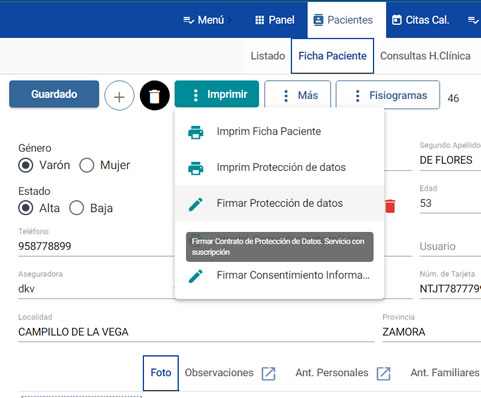Select Mujer gender radio button

coord(87,165)
